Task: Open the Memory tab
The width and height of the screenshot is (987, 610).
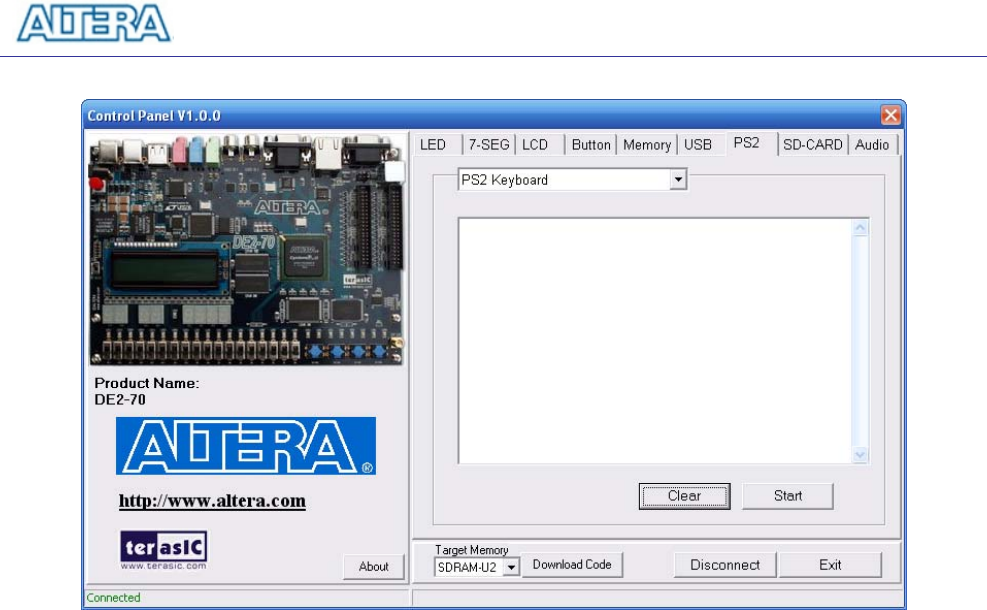Action: click(646, 145)
